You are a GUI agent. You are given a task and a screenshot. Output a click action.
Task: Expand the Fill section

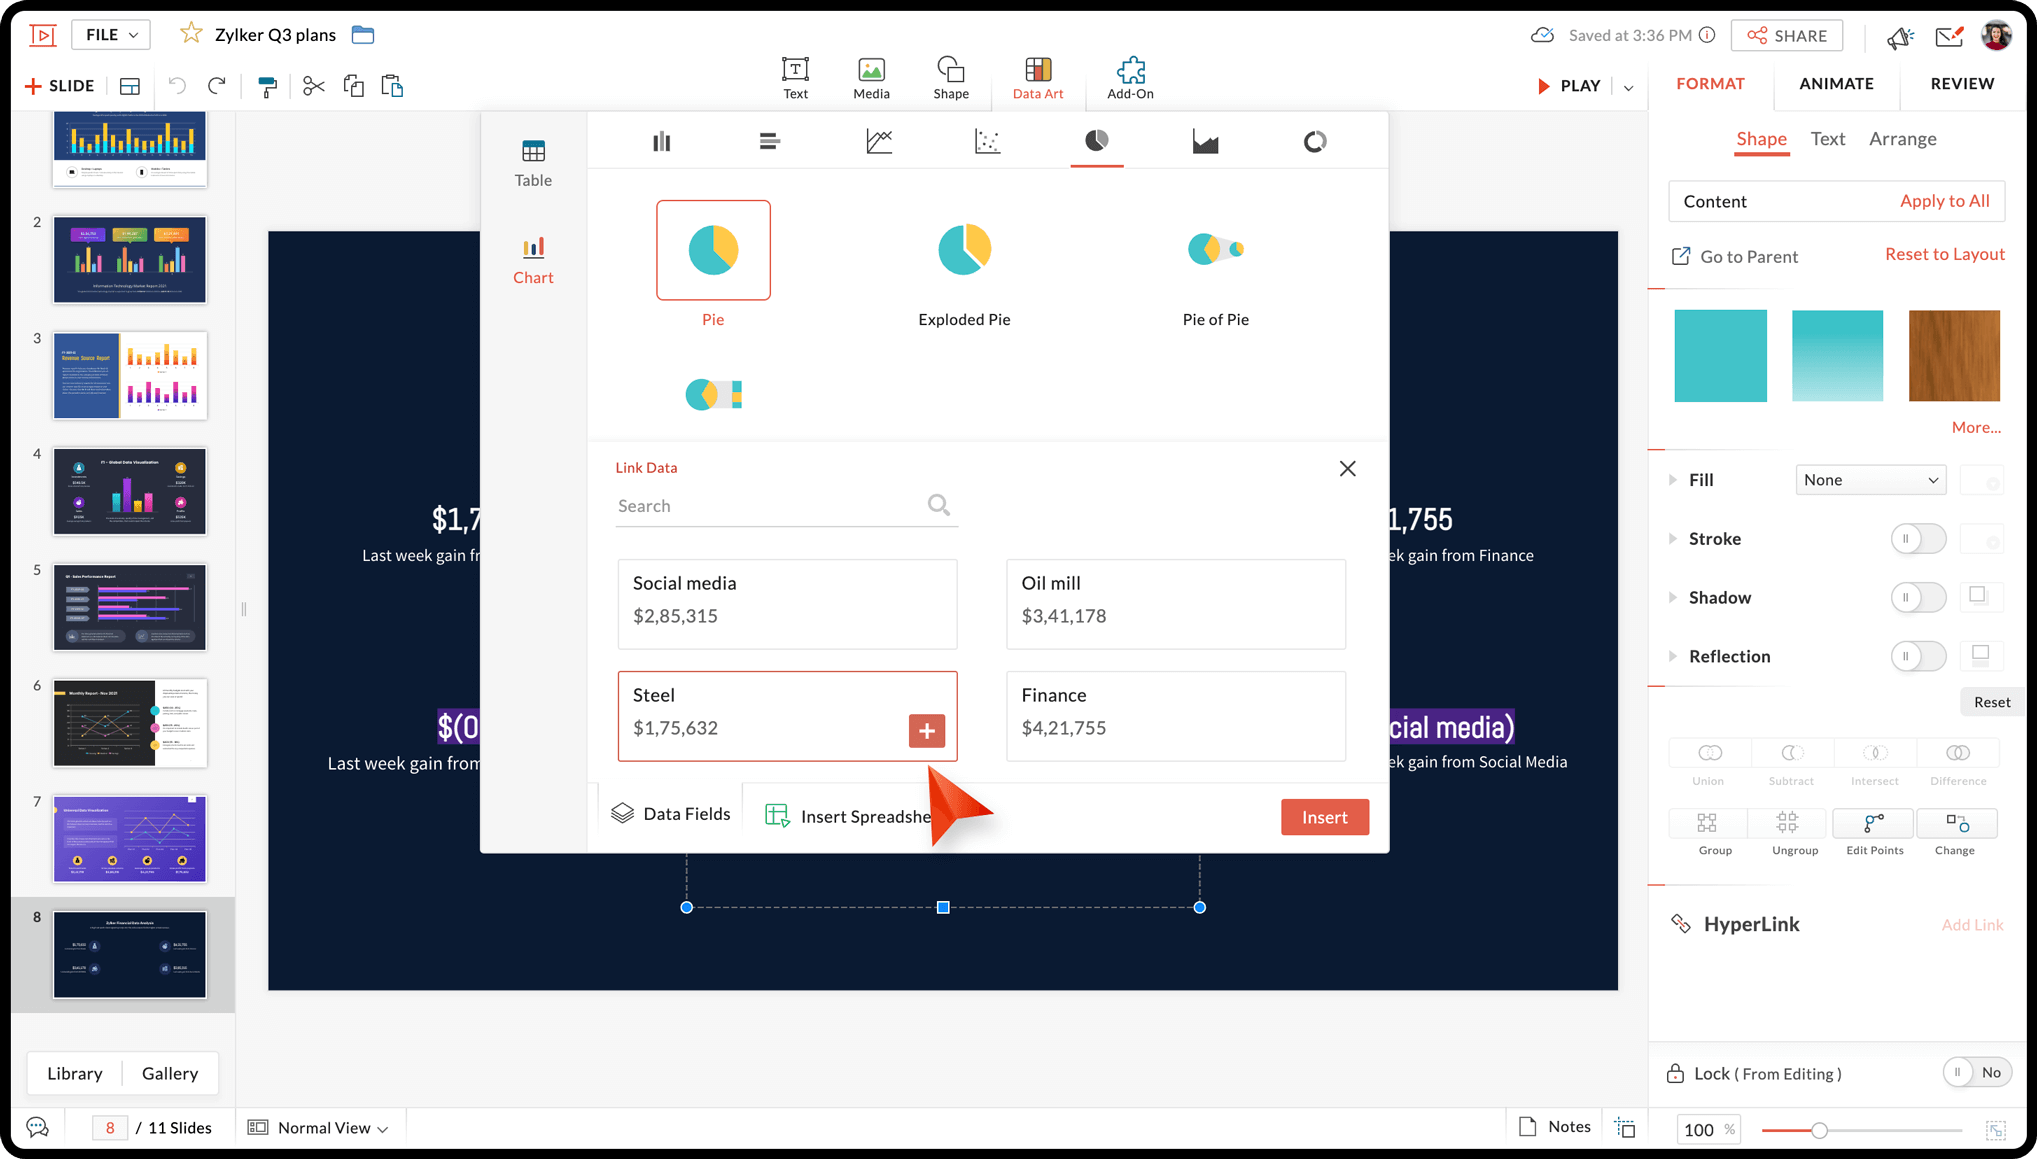pos(1672,480)
